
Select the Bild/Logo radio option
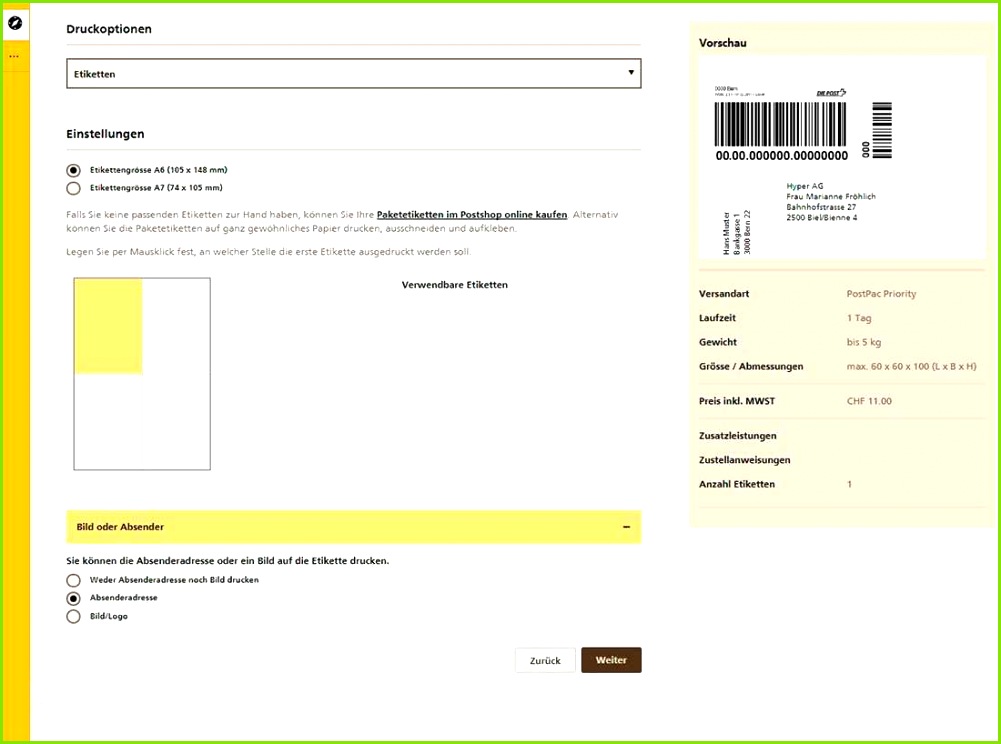(x=73, y=616)
